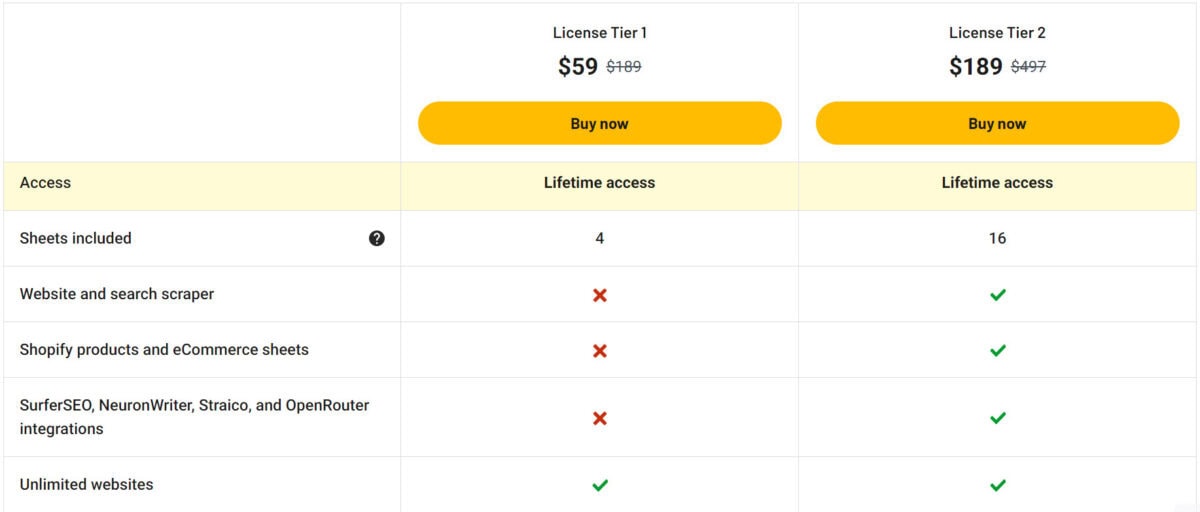Click the Sheets included help question-mark icon
The image size is (1200, 512).
coord(377,238)
